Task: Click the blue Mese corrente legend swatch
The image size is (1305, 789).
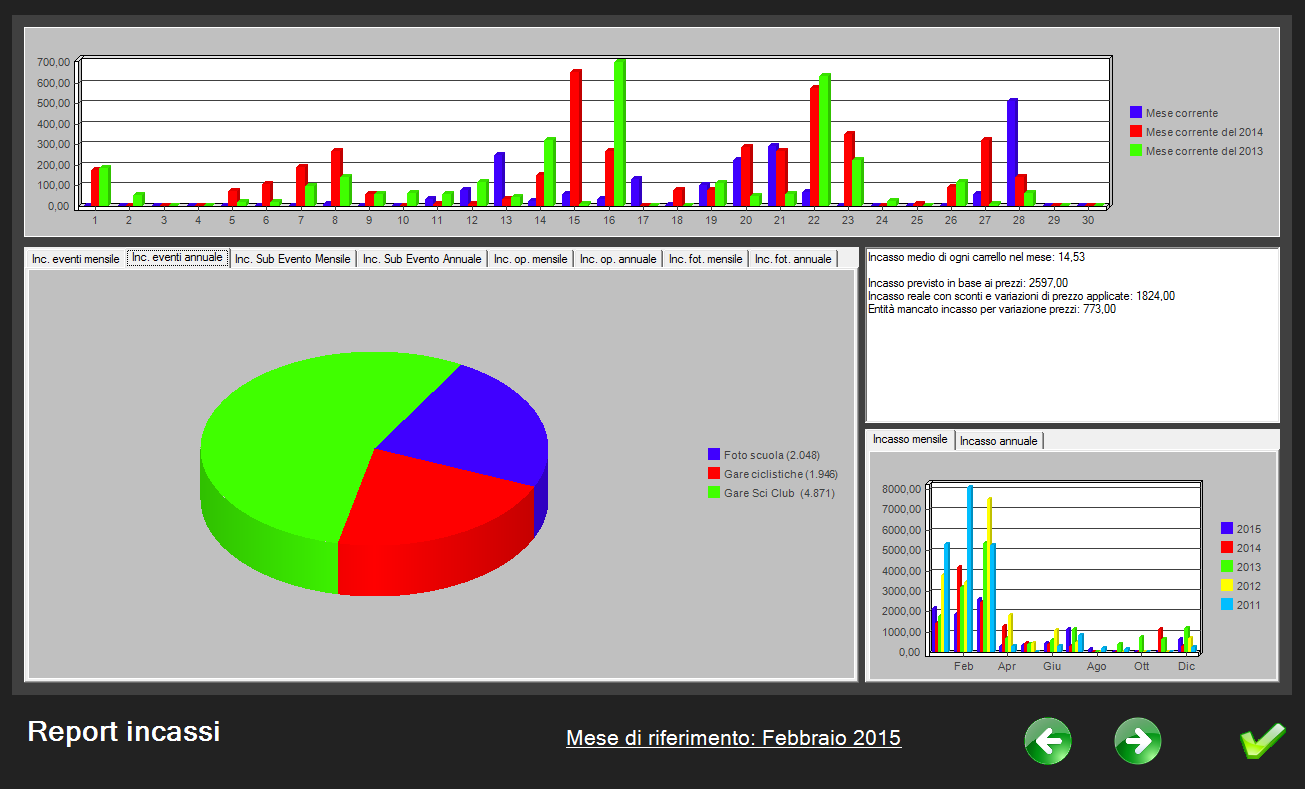Action: tap(1136, 113)
